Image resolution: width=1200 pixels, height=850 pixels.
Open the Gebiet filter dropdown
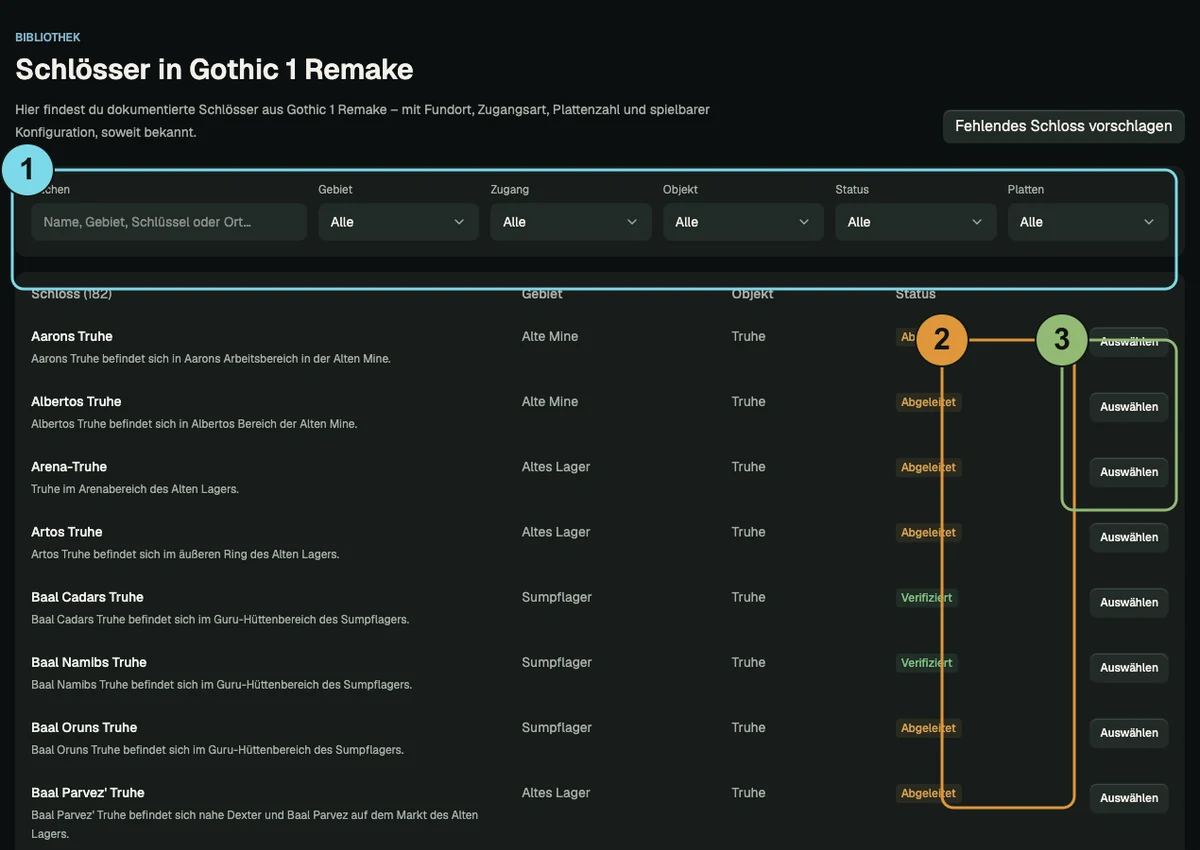[x=398, y=222]
